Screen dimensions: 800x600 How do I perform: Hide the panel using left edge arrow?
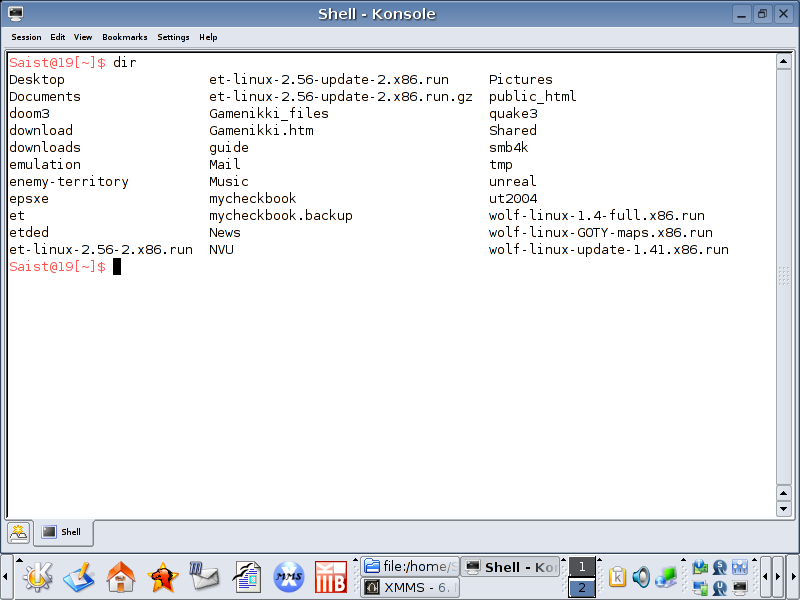pyautogui.click(x=6, y=577)
